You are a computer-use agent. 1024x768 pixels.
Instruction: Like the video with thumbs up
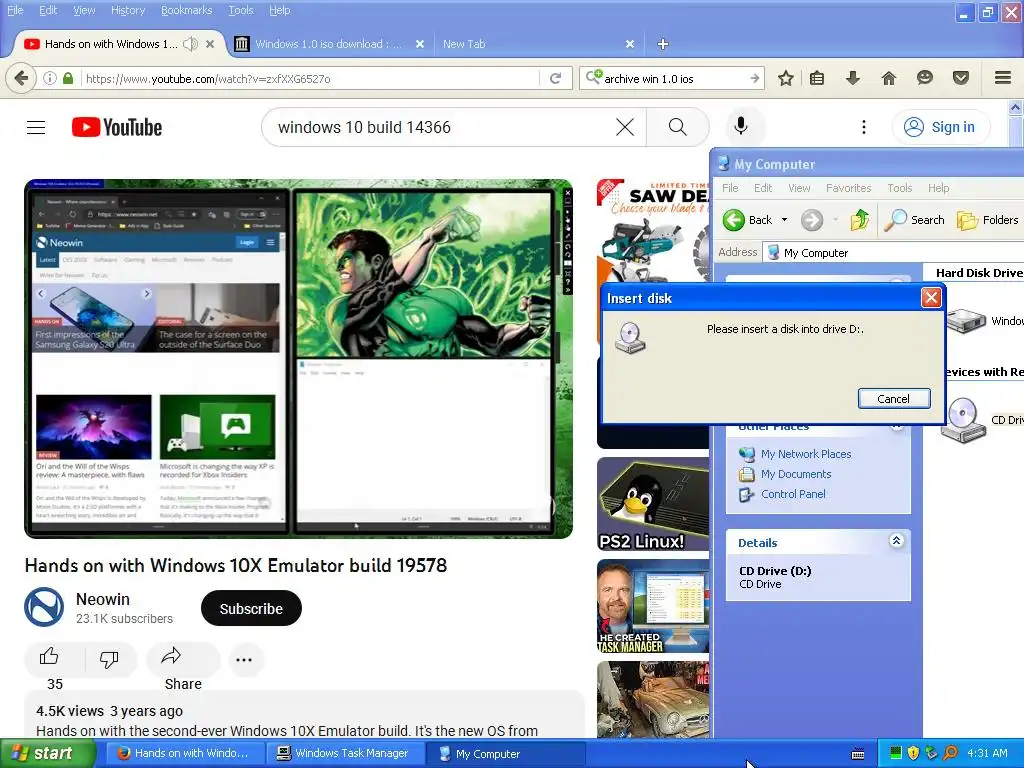(49, 657)
